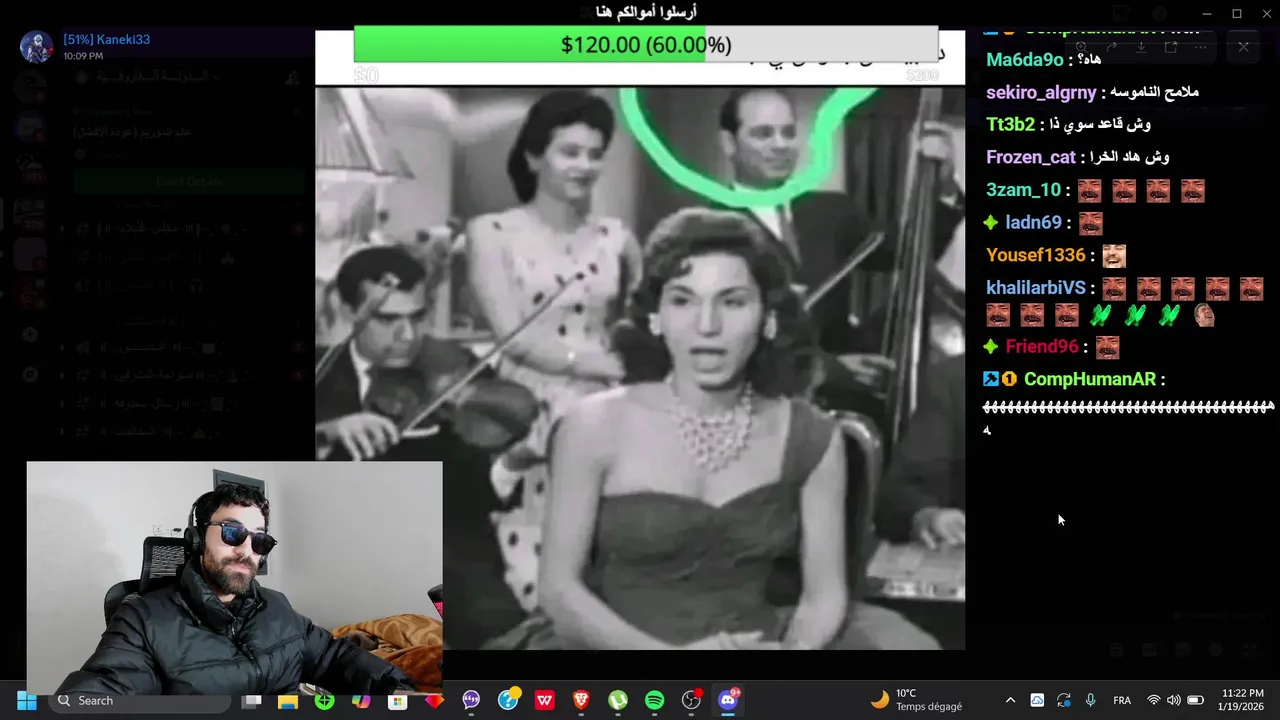This screenshot has height=720, width=1280.
Task: Open the Kaneki33 sender name link
Action: [106, 39]
